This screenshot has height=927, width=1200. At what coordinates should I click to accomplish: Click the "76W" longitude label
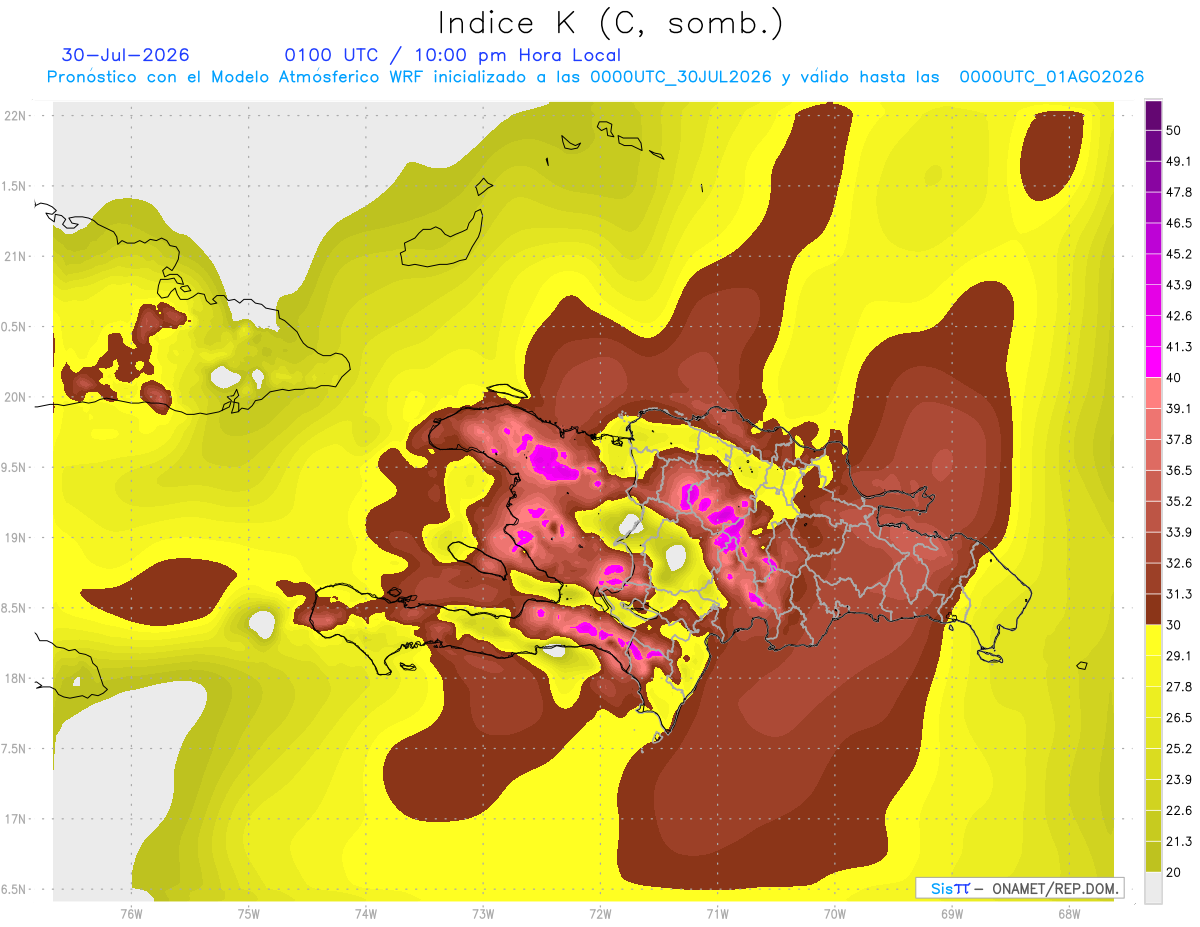pyautogui.click(x=131, y=913)
